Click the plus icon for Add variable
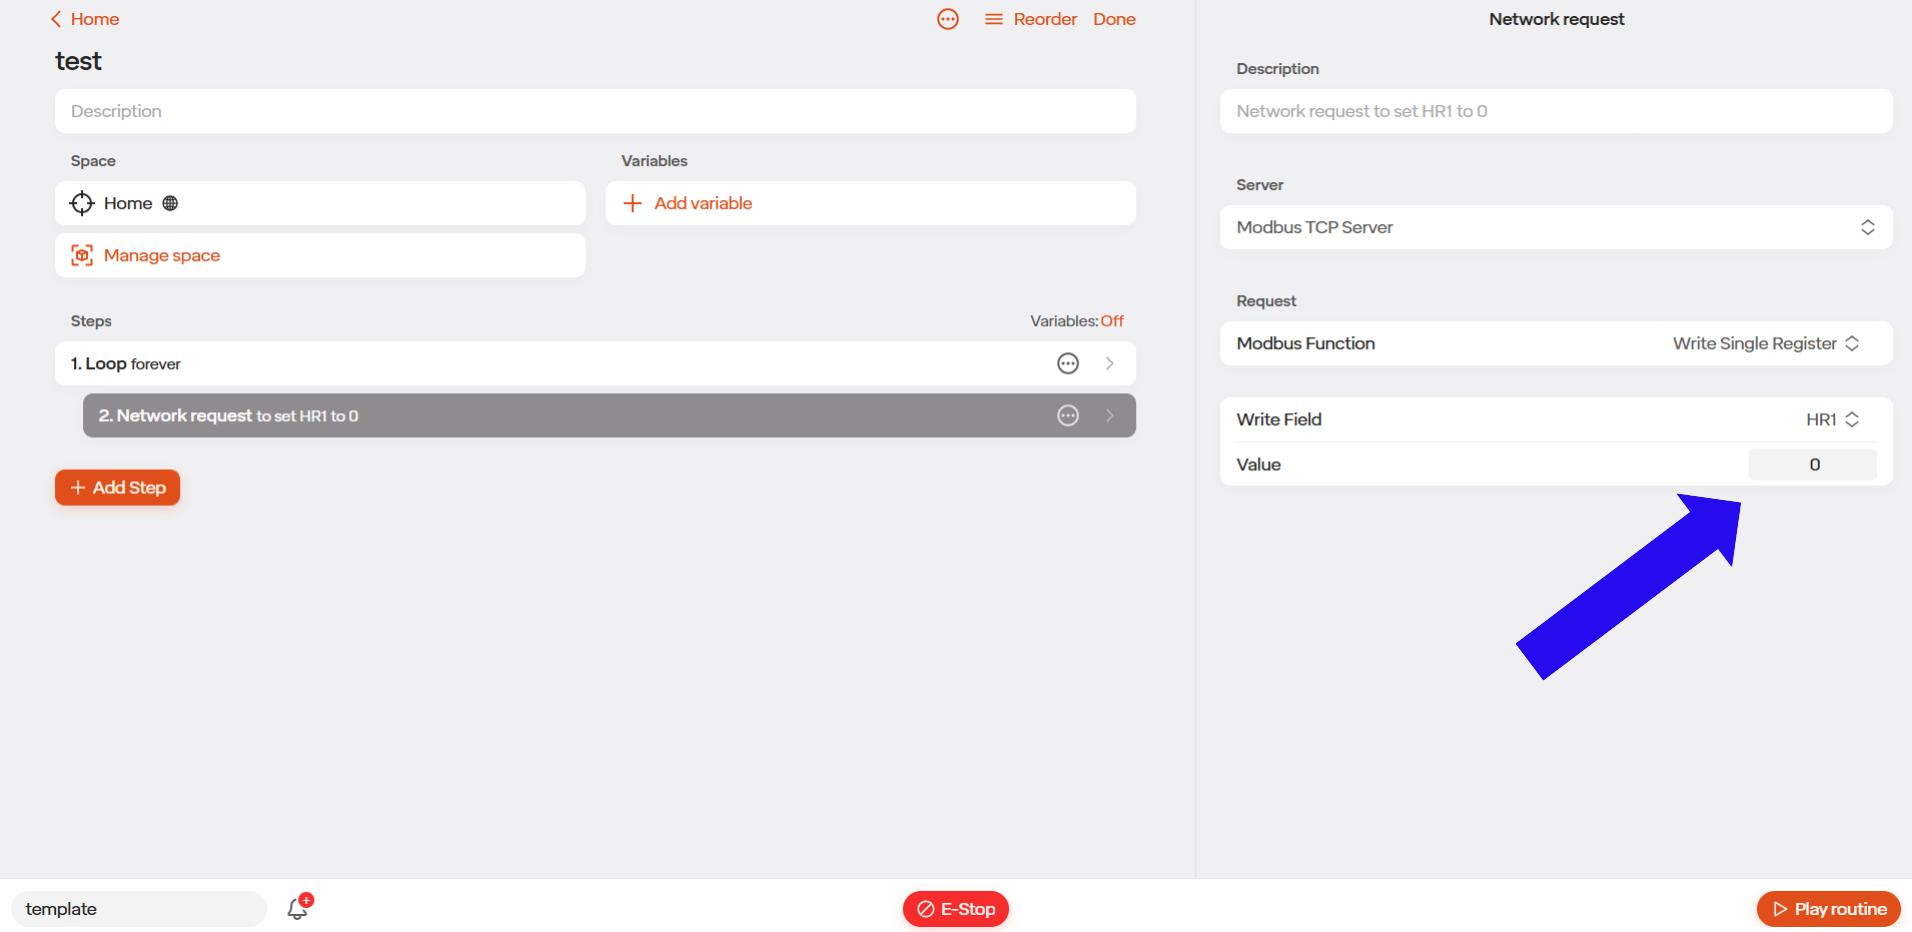The image size is (1912, 932). click(x=632, y=203)
